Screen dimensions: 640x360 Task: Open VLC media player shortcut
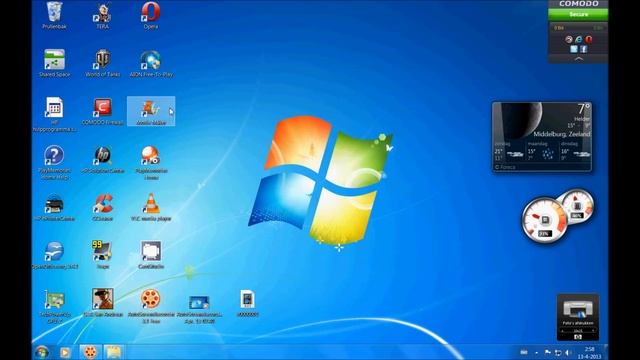click(151, 207)
